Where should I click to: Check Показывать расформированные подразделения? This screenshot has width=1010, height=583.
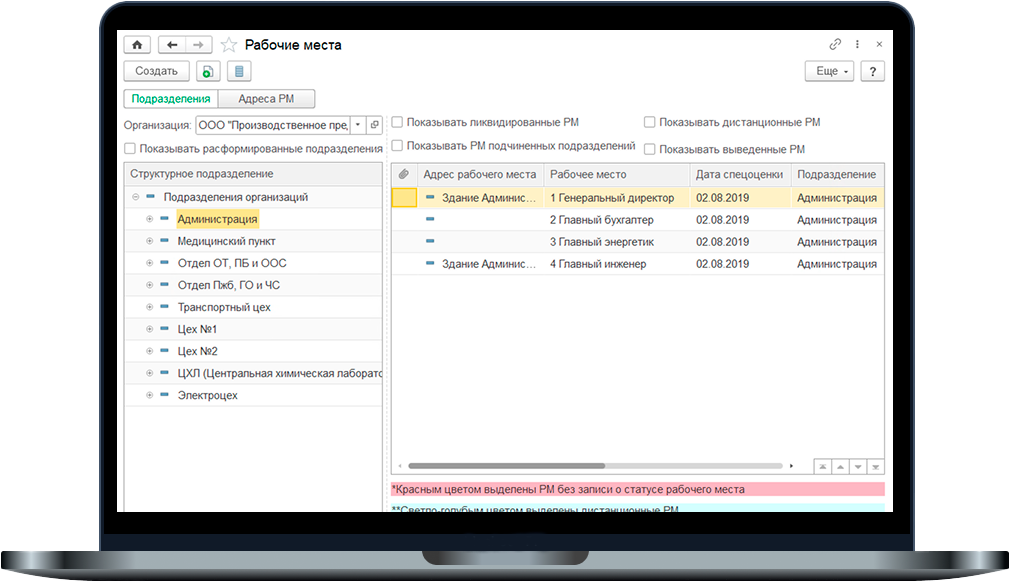(129, 148)
